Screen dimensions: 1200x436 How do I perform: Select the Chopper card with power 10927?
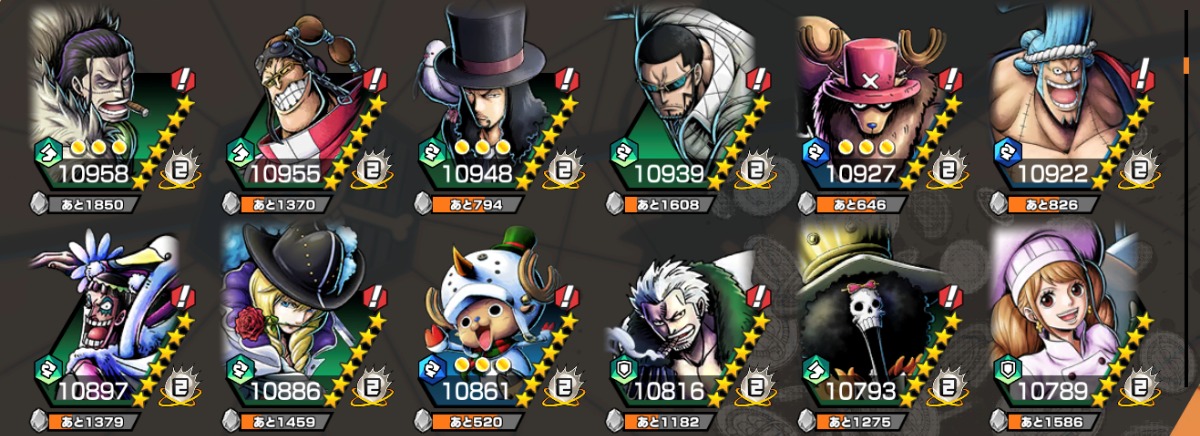(878, 105)
